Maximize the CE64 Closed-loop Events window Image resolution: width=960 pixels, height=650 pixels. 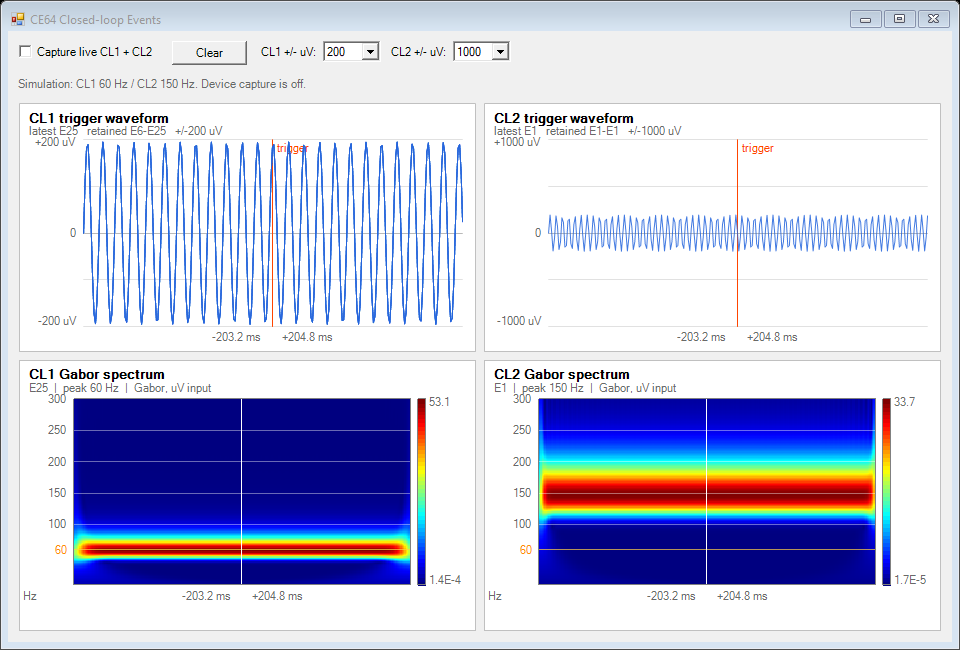(x=899, y=19)
